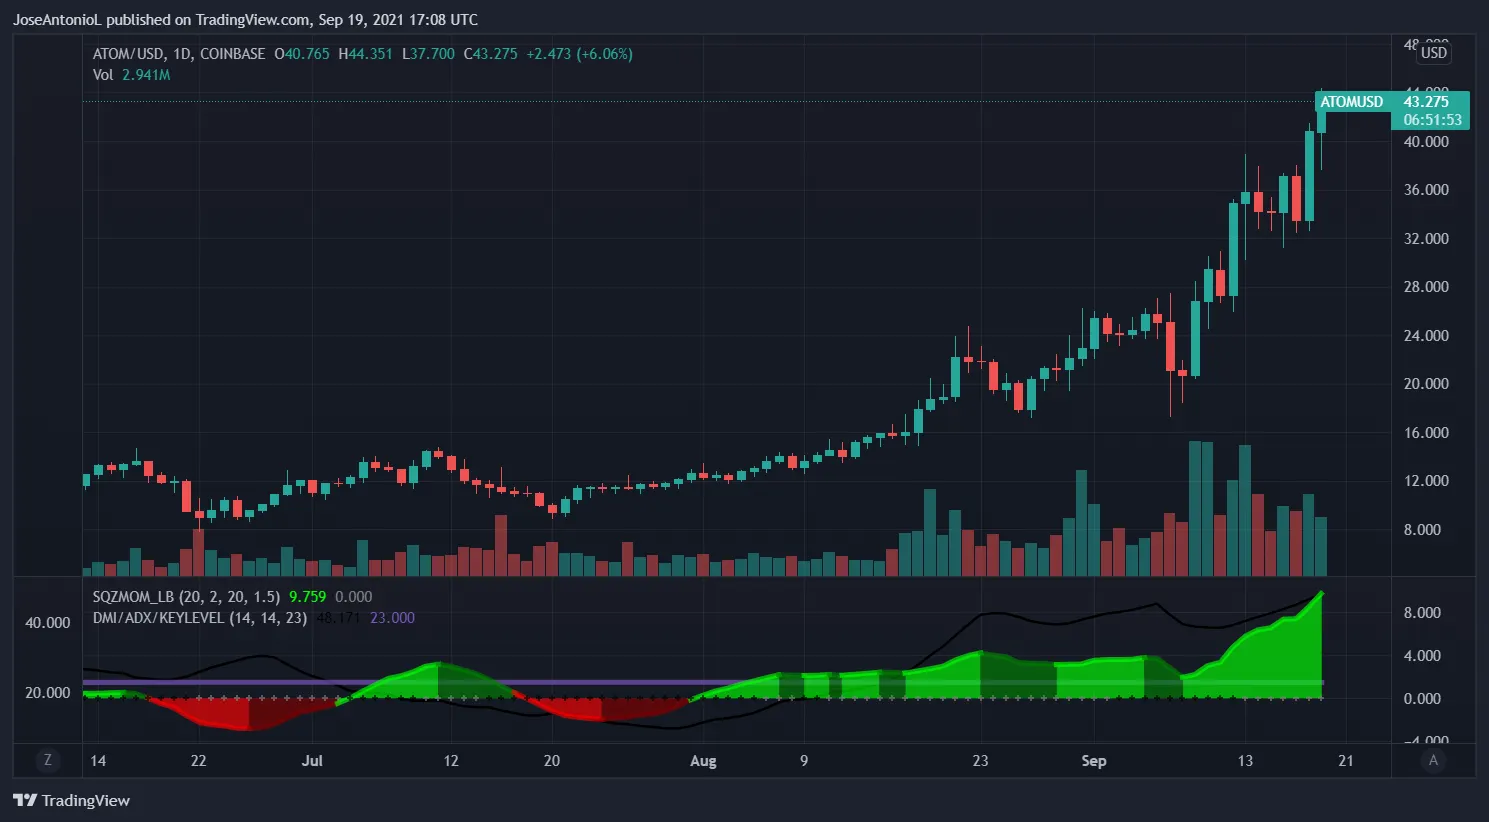This screenshot has height=822, width=1489.
Task: Click the countdown timer 06:51:53
Action: (1432, 120)
